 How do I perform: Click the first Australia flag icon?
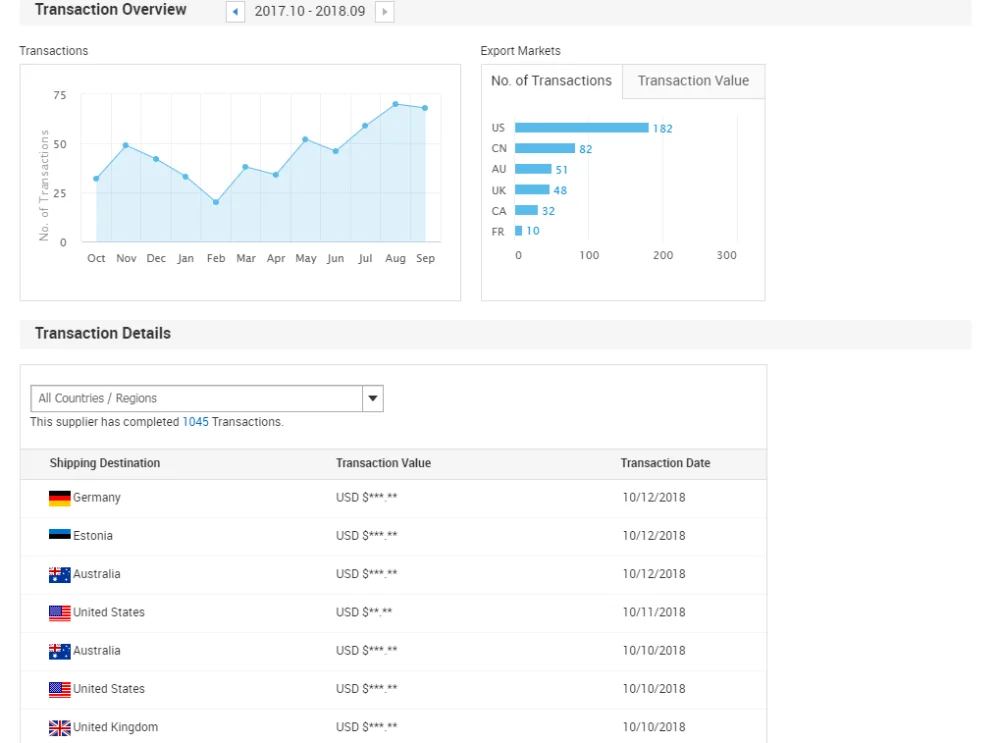60,575
